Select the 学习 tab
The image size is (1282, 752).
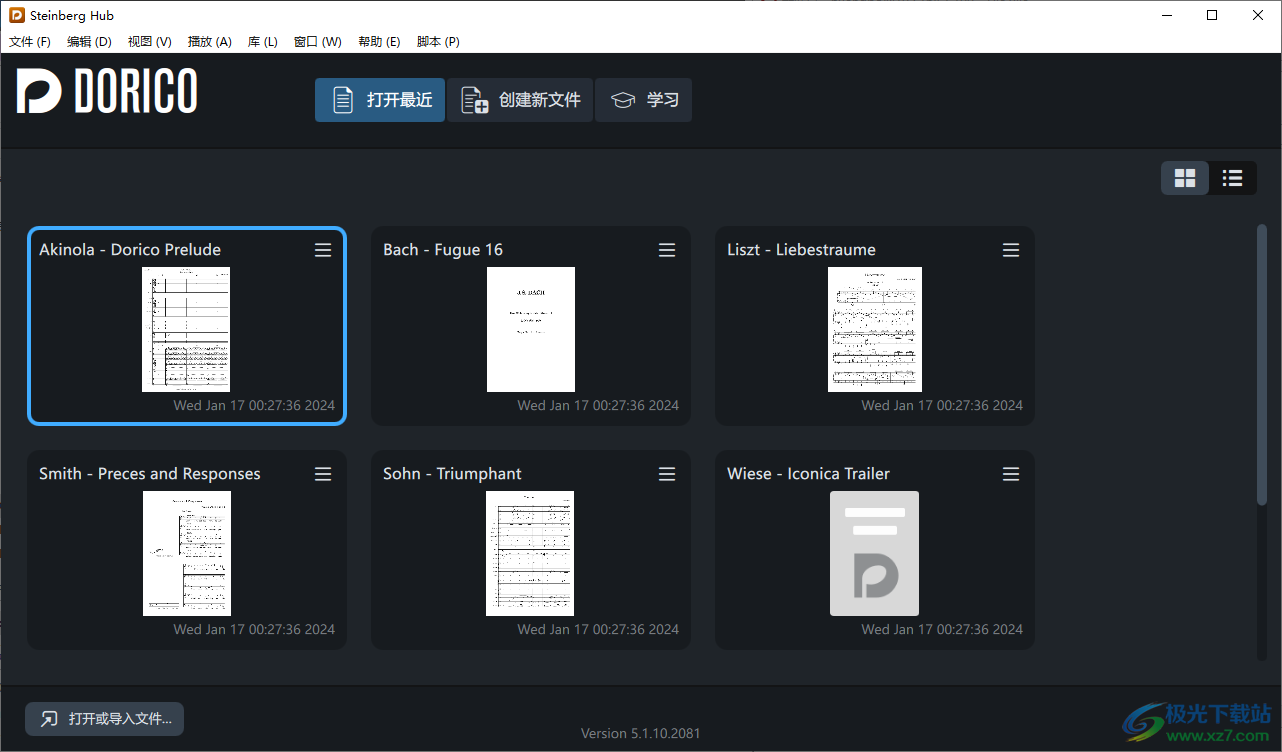(643, 100)
